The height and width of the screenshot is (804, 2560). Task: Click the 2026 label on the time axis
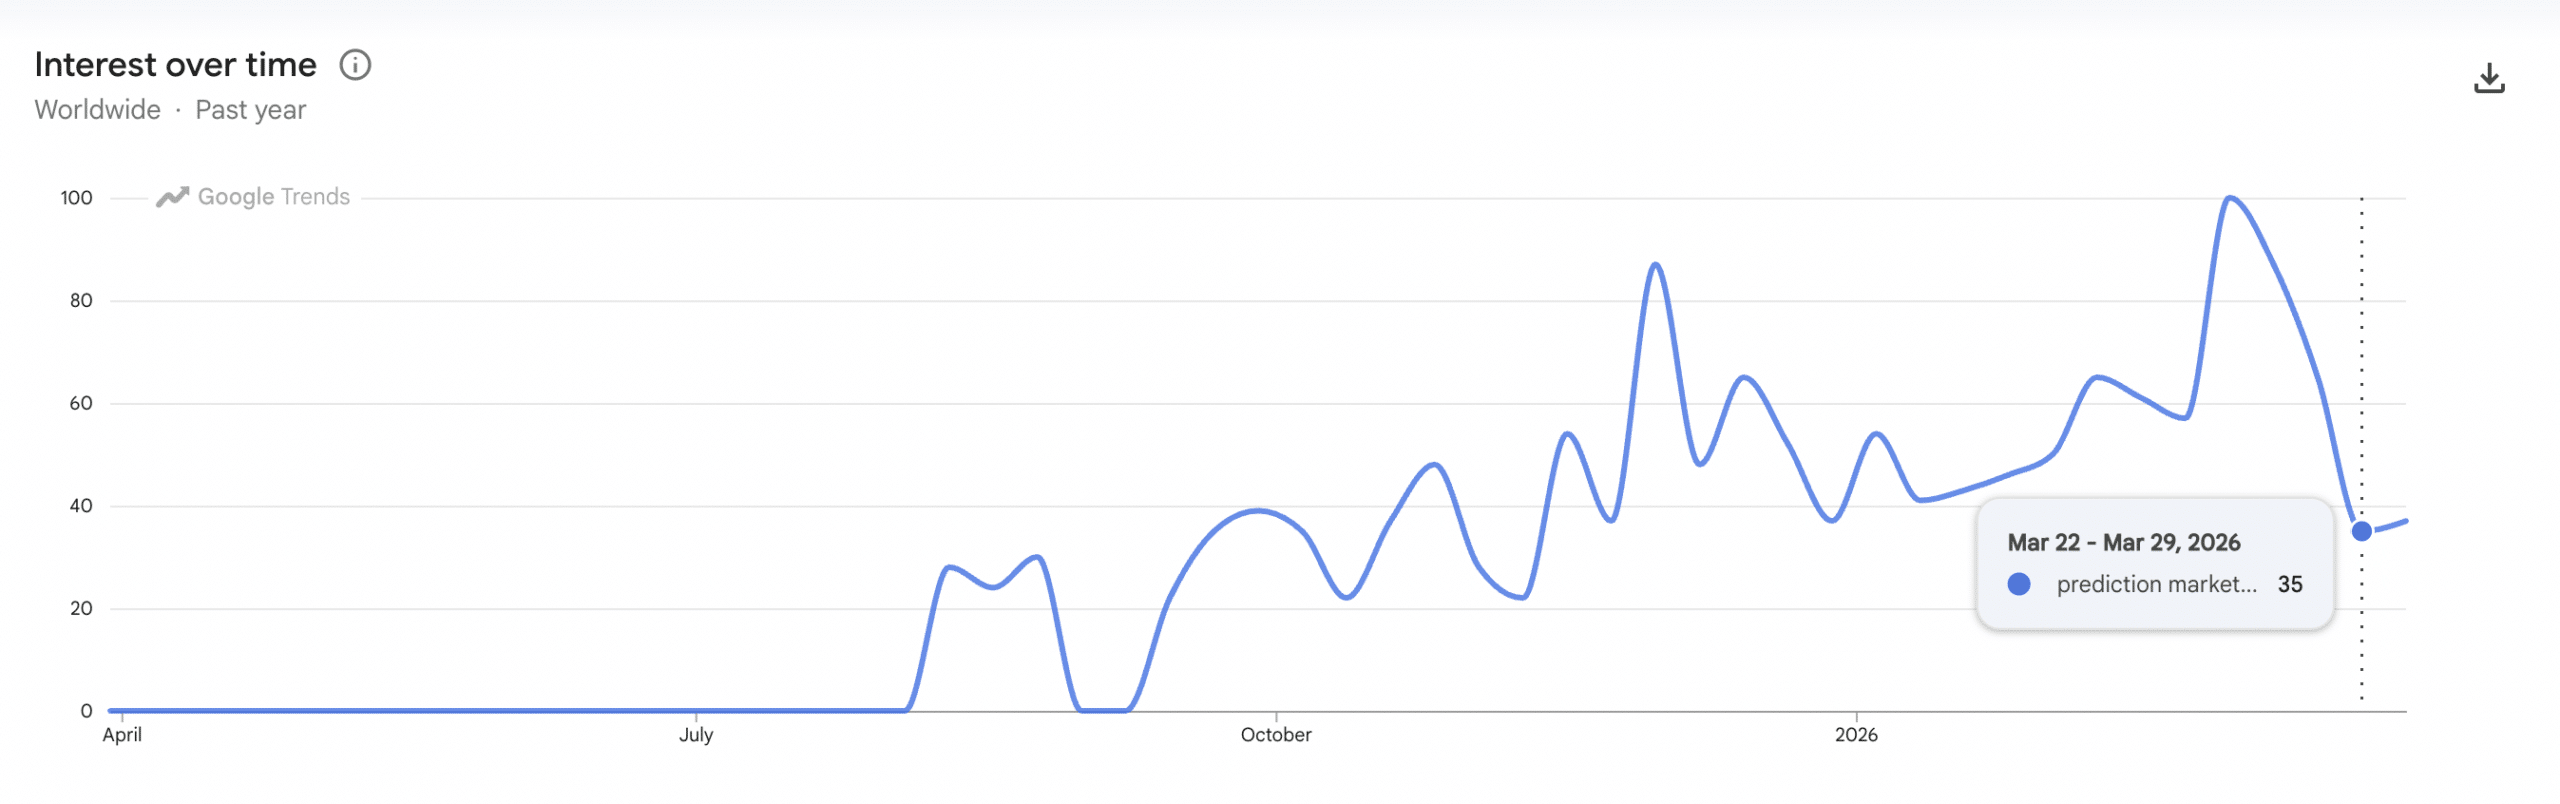pos(1856,735)
